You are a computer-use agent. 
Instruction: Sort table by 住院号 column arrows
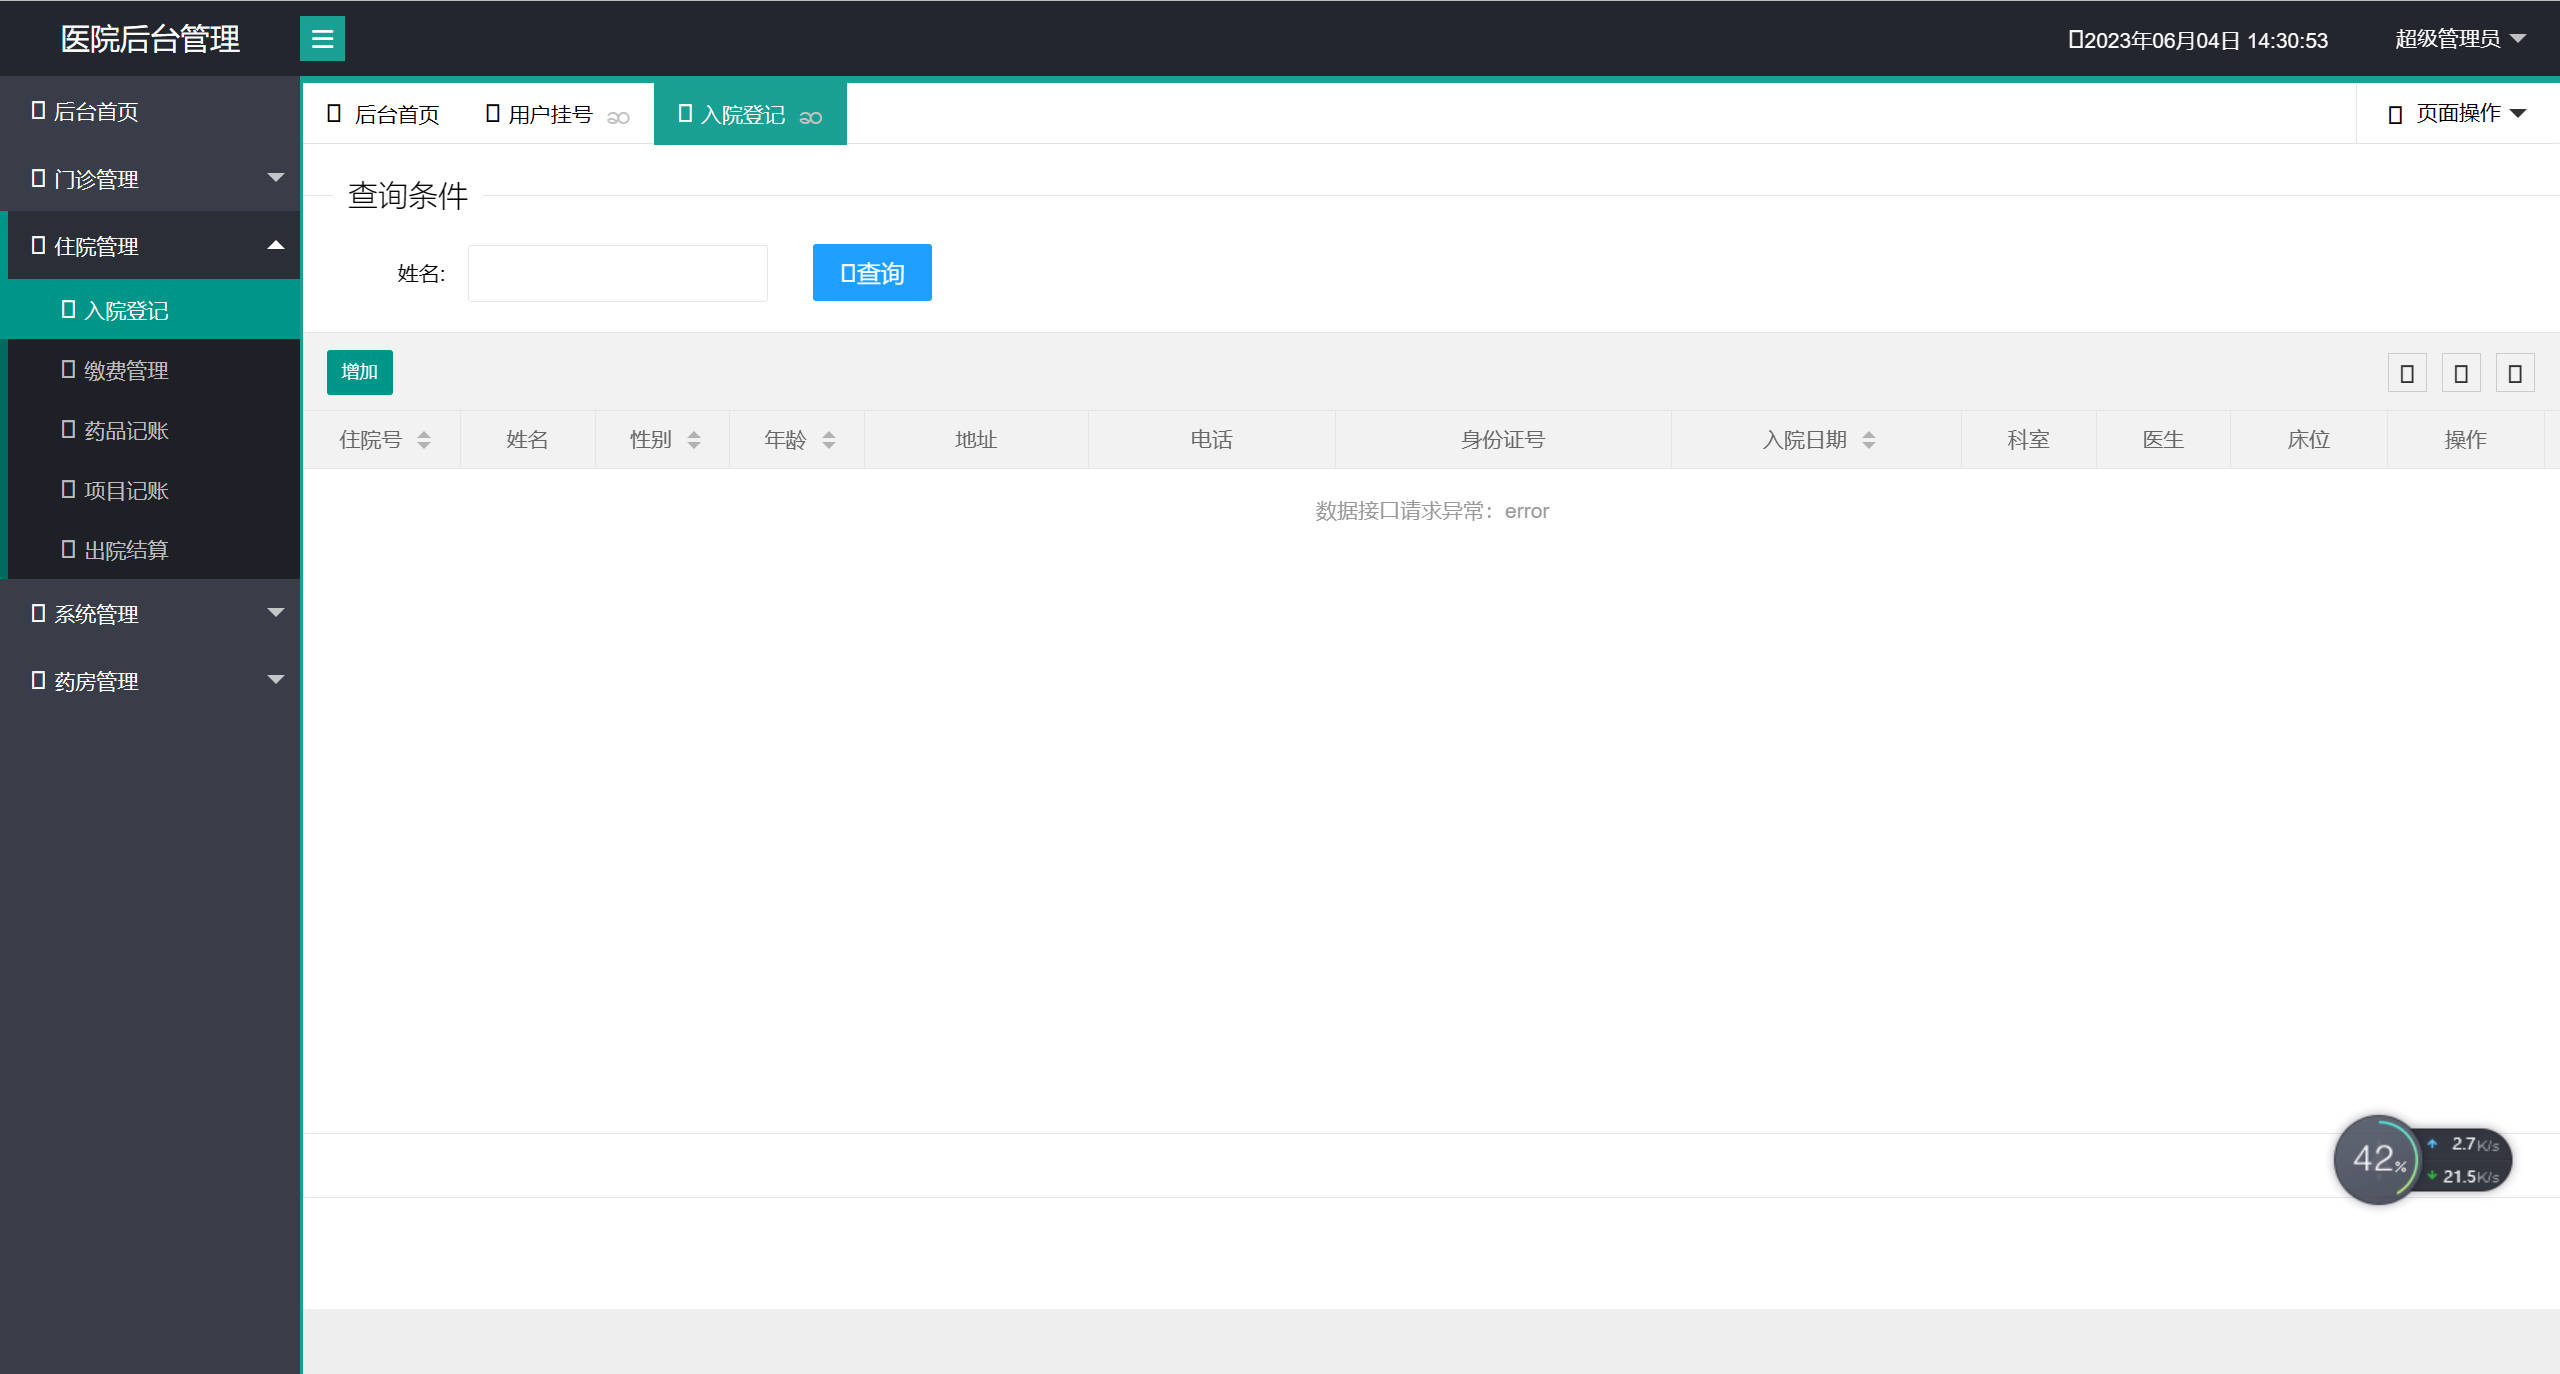click(x=424, y=440)
